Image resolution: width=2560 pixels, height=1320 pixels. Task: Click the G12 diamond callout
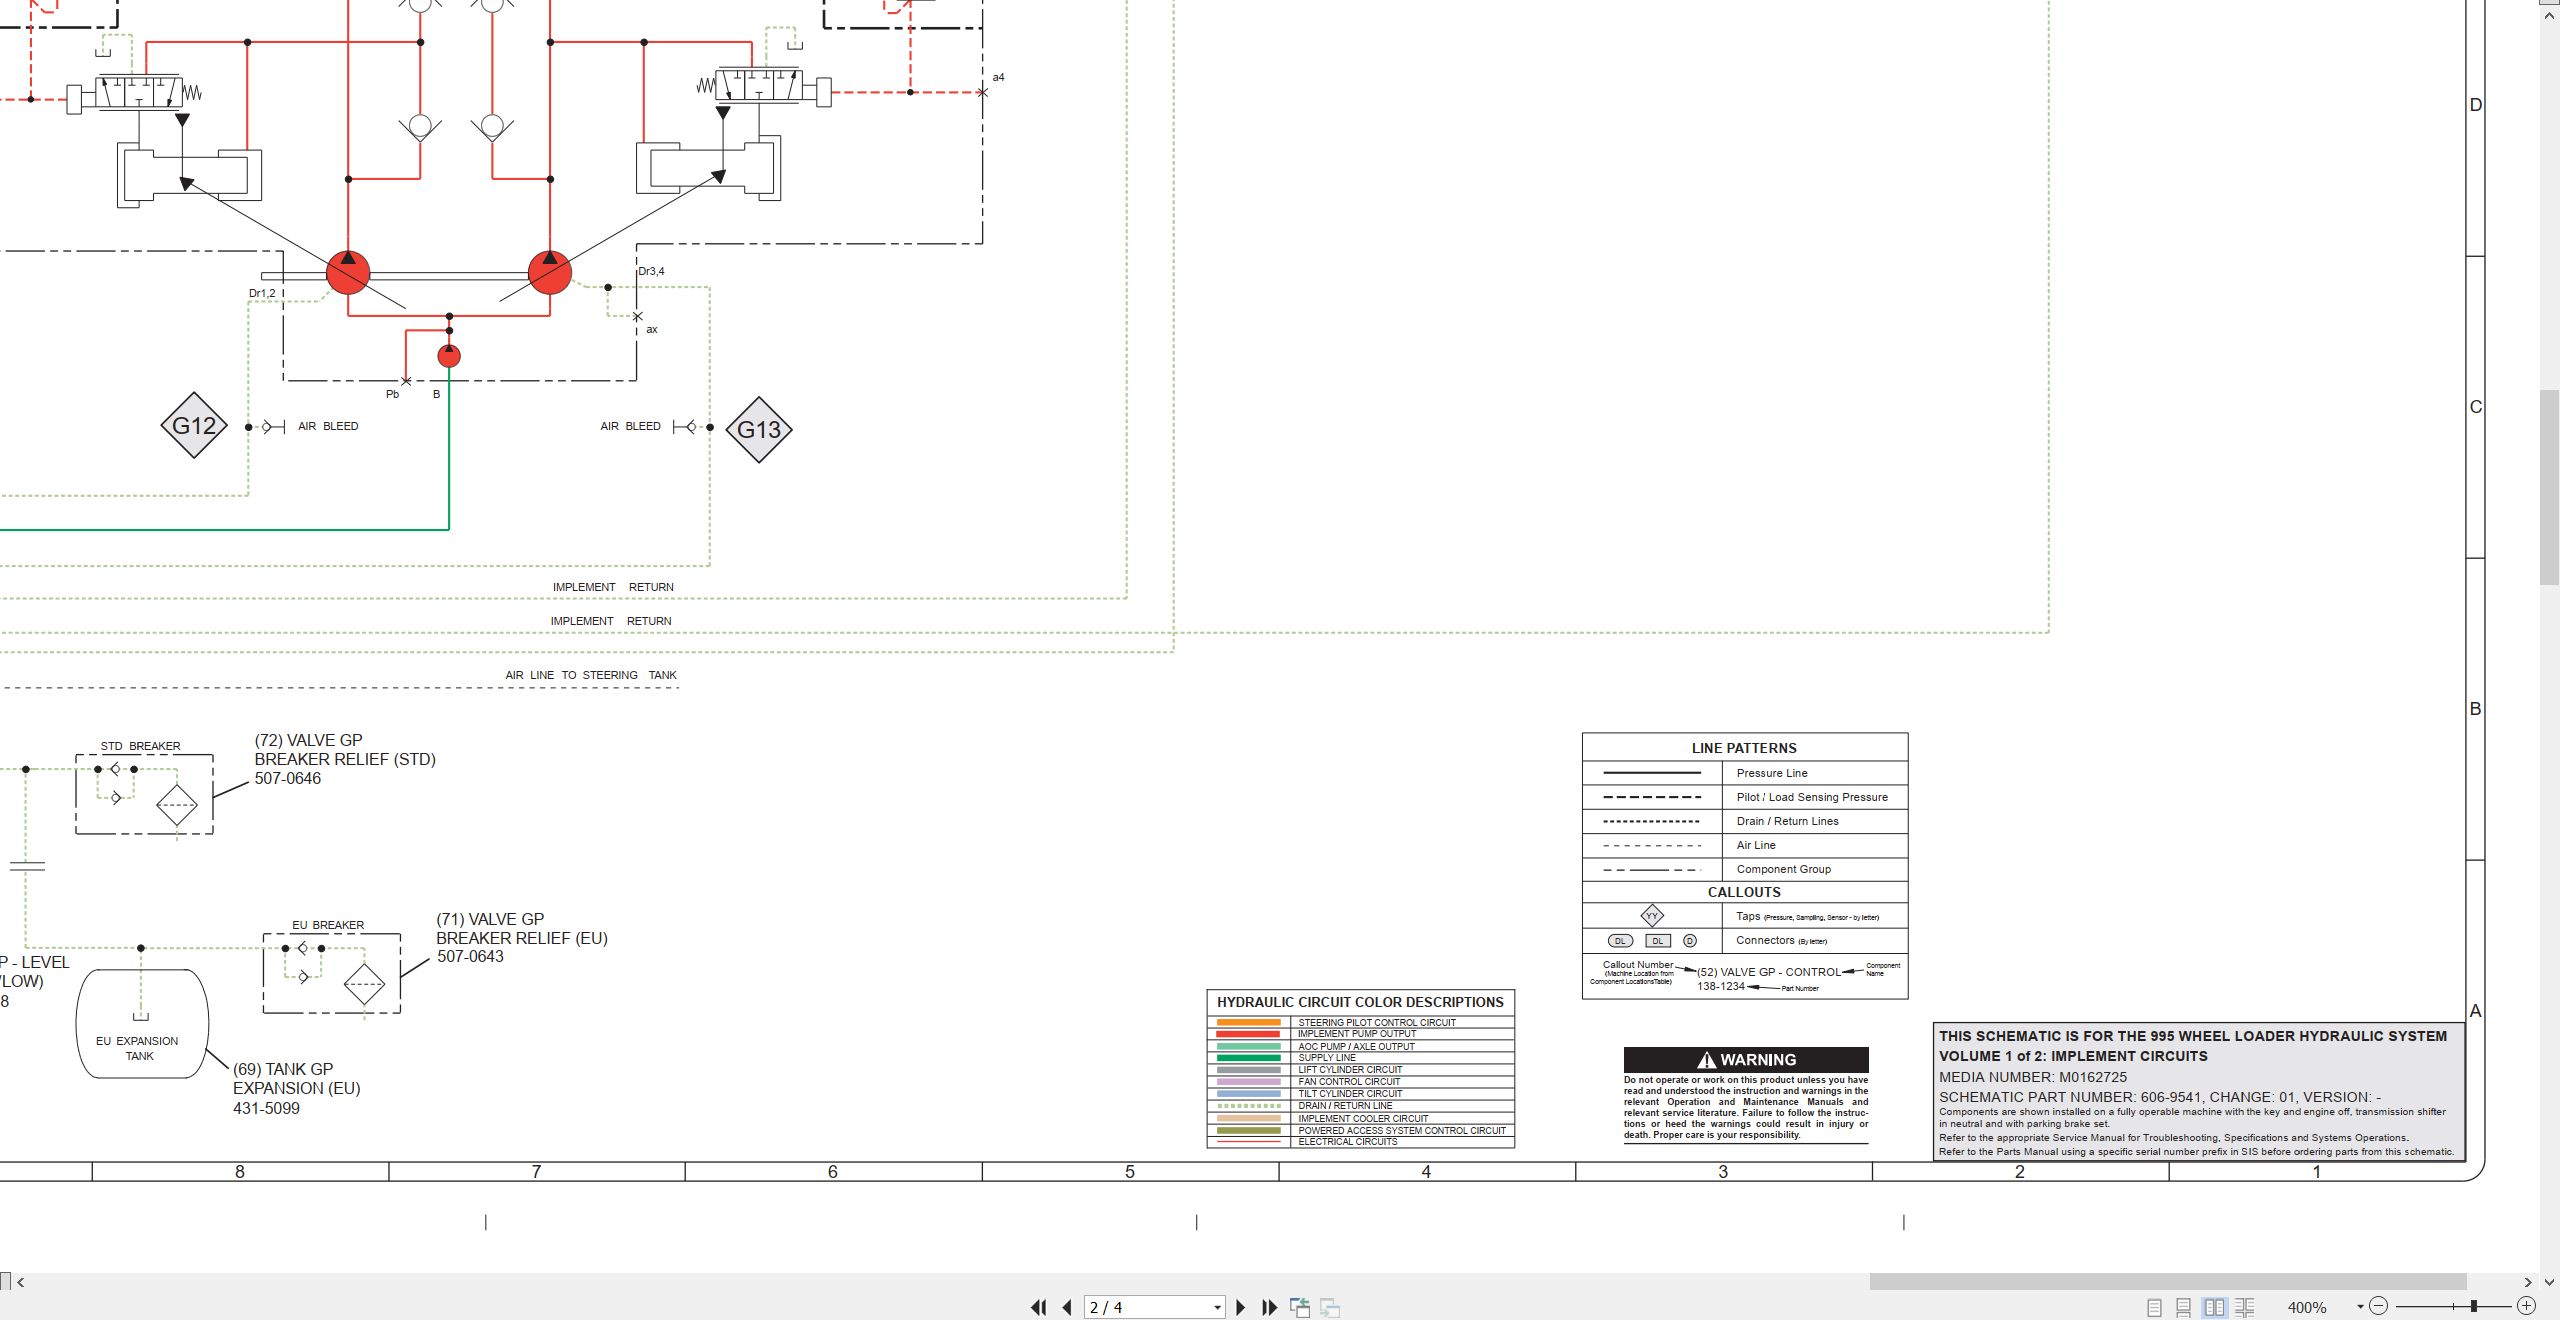[194, 425]
